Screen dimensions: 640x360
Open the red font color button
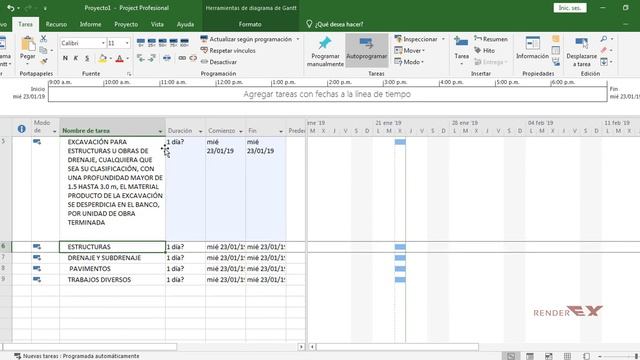(120, 59)
